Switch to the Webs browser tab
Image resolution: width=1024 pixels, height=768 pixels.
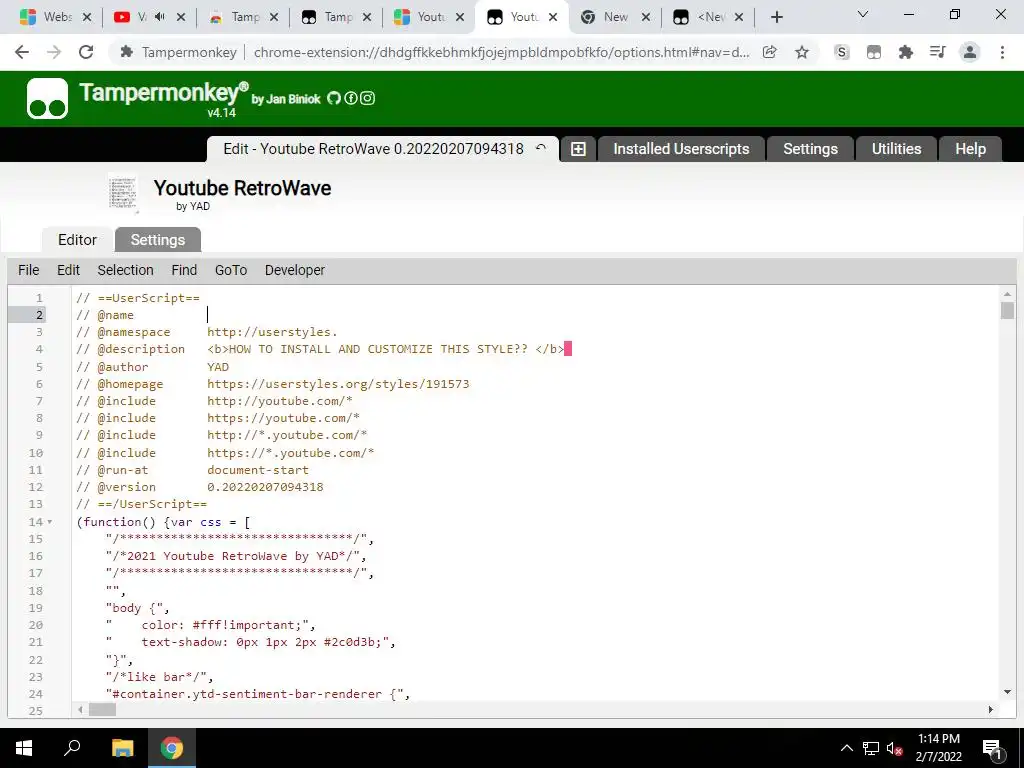pos(47,18)
